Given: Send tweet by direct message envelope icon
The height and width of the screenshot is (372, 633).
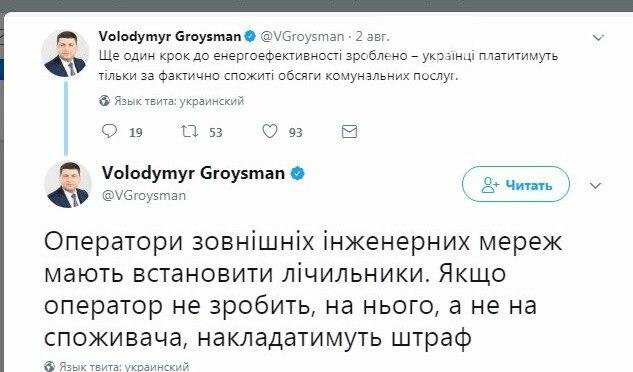Looking at the screenshot, I should pyautogui.click(x=349, y=132).
